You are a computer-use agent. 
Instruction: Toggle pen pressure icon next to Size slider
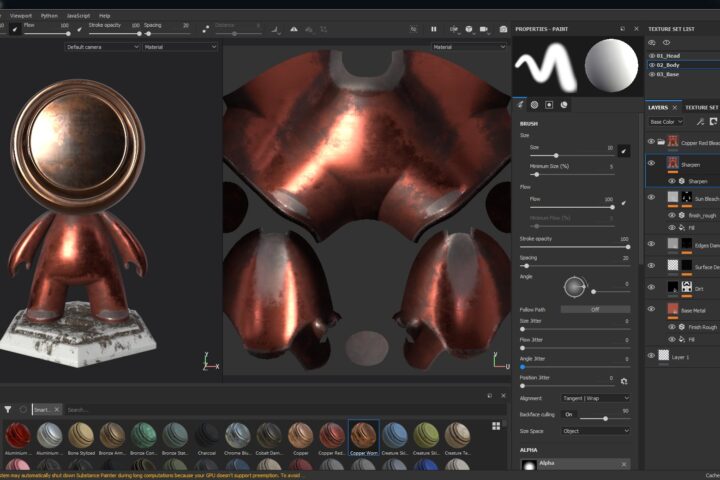(x=624, y=151)
